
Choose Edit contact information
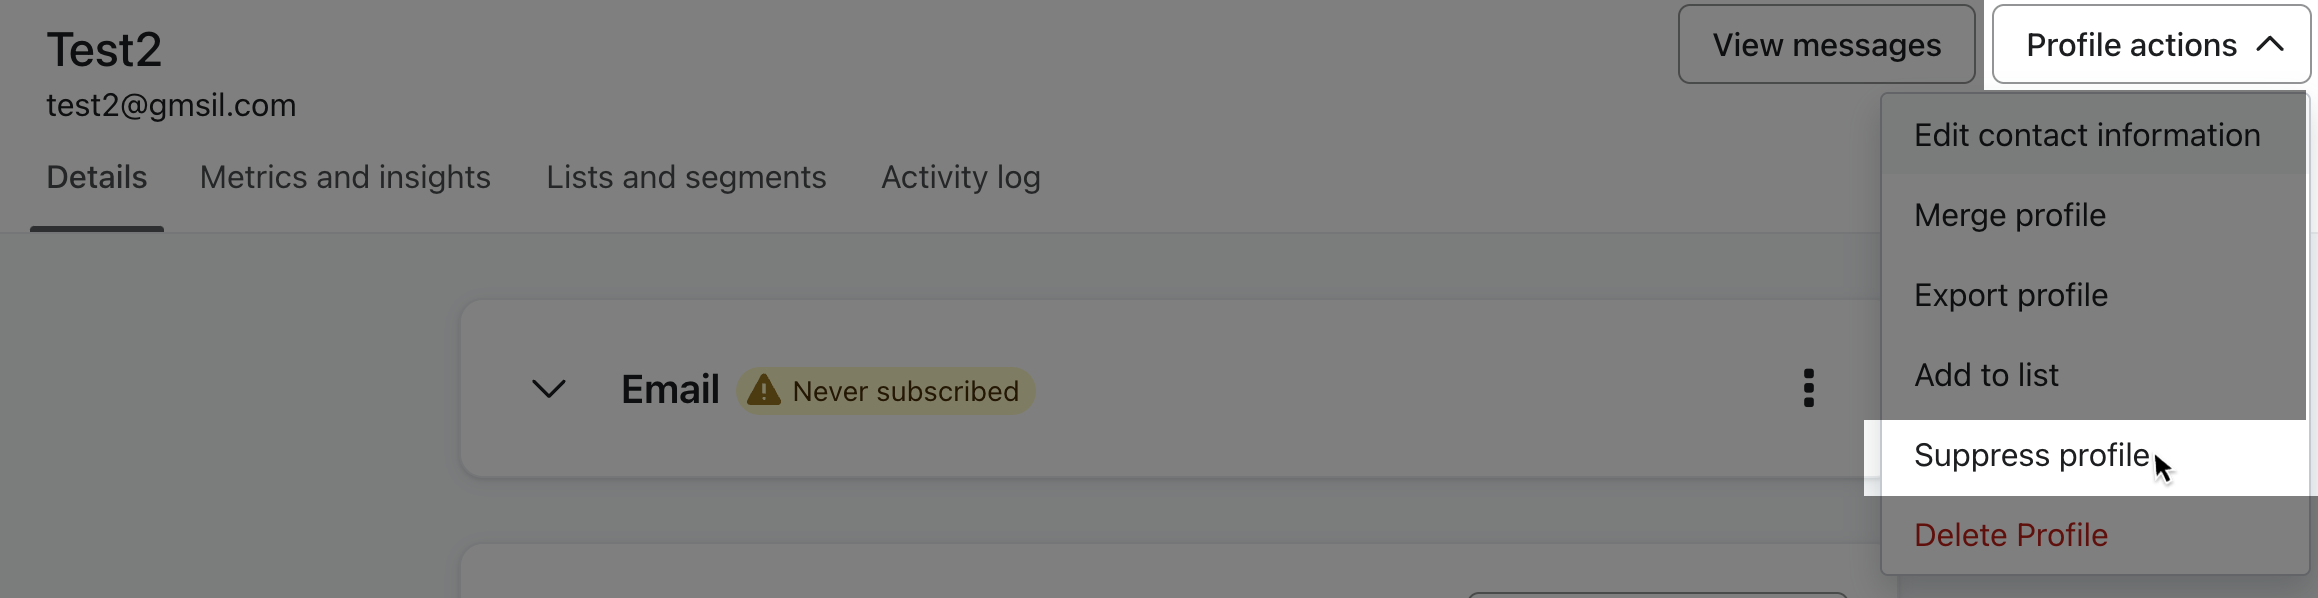(x=2087, y=135)
